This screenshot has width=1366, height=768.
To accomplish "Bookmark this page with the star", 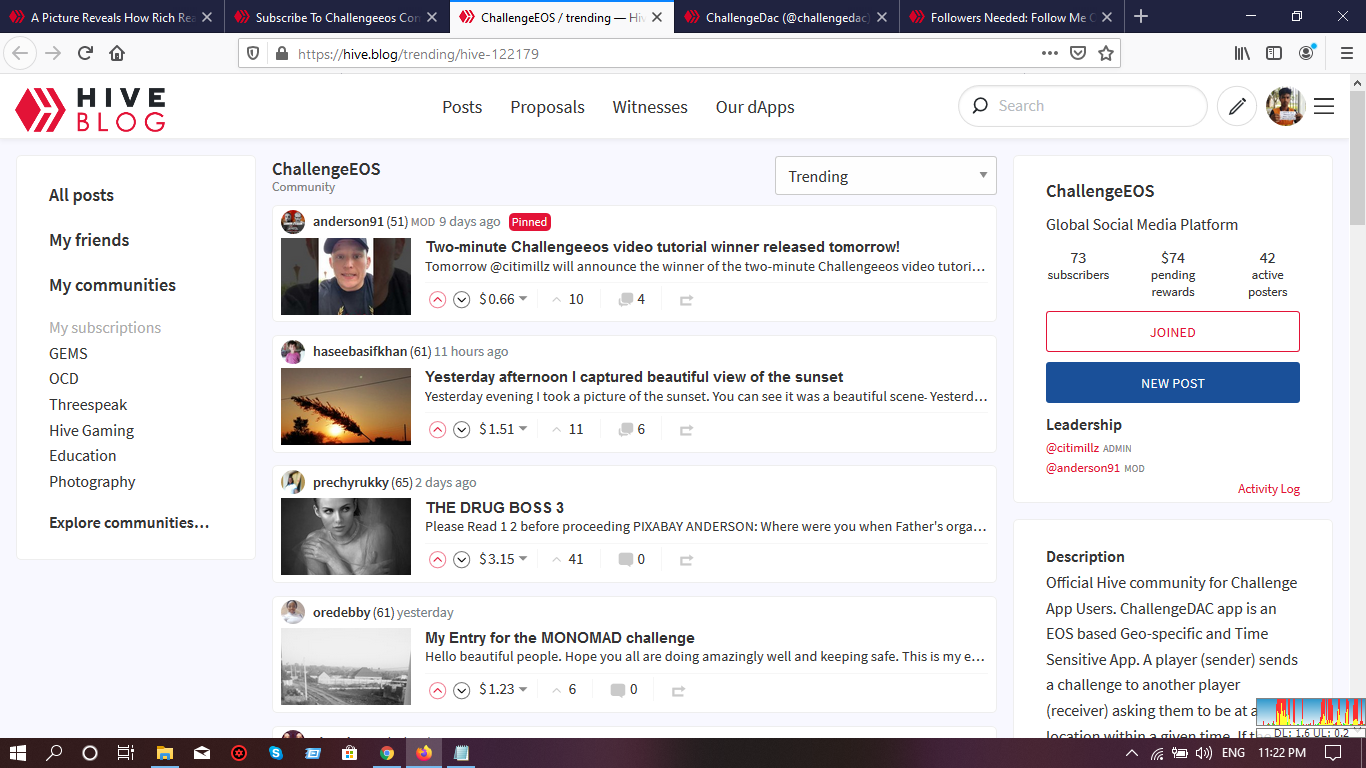I will [x=1106, y=53].
